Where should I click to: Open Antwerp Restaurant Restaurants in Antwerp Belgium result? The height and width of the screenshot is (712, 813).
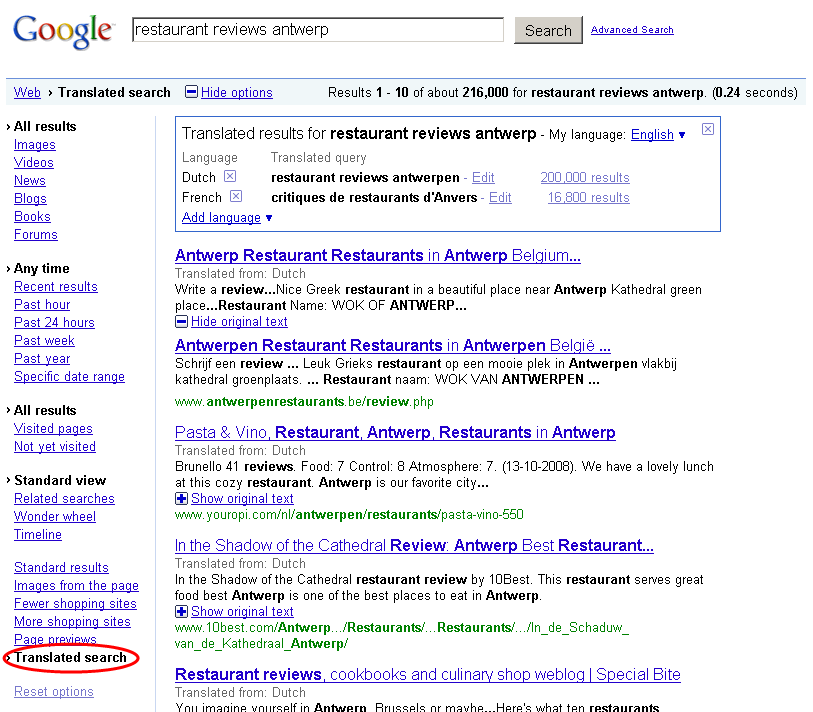click(x=378, y=256)
